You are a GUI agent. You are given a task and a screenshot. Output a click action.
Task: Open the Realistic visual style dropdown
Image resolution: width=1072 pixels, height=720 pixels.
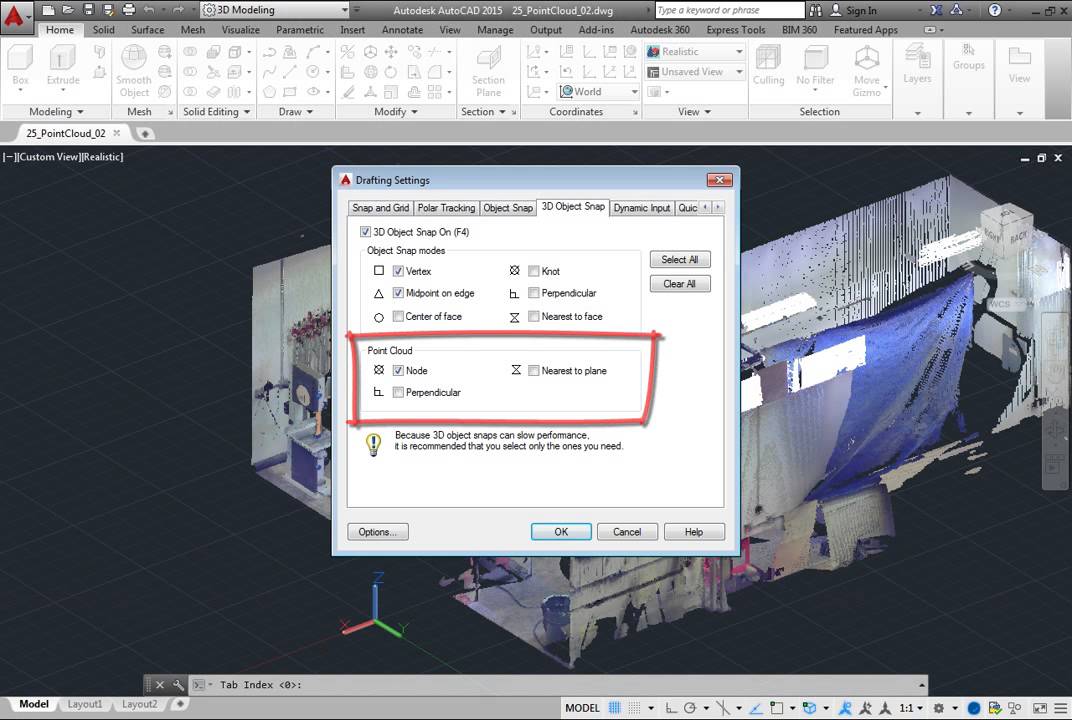point(695,51)
